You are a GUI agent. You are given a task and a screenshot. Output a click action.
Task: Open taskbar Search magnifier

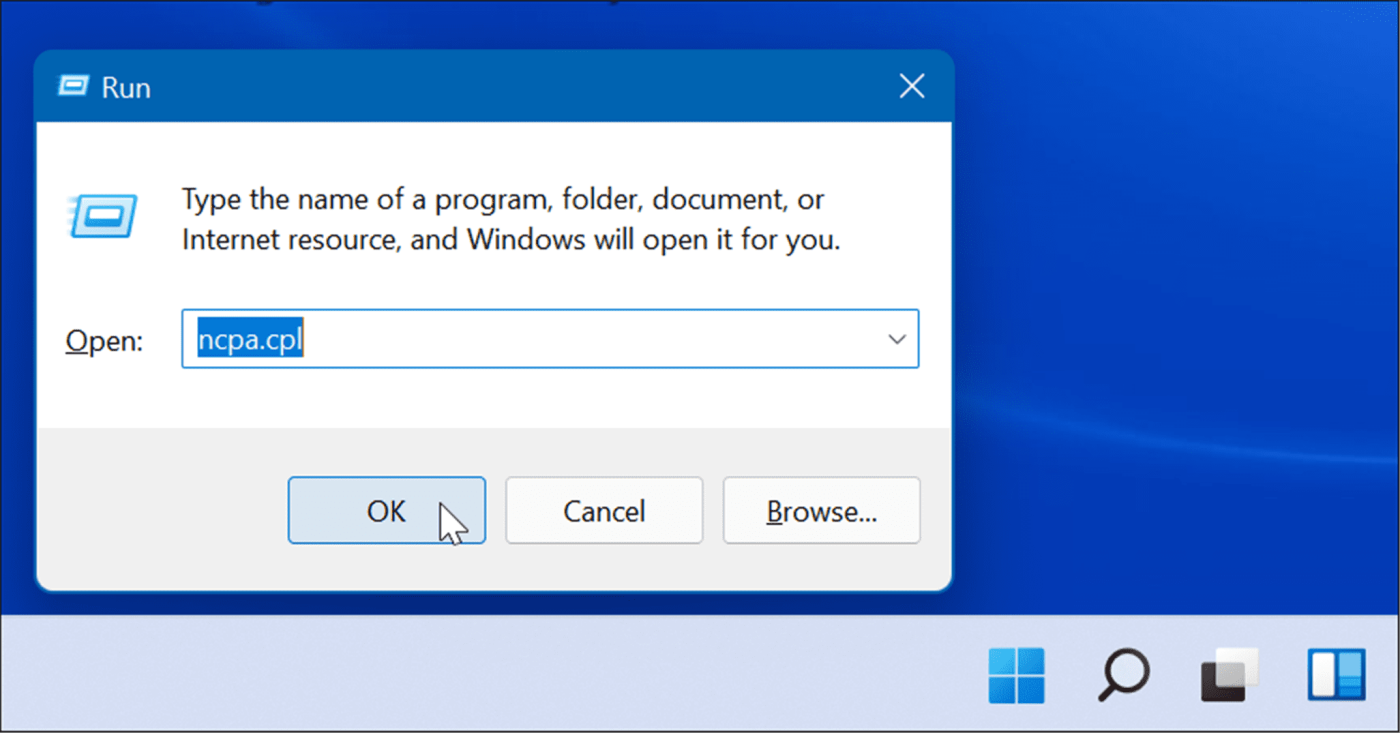(x=1123, y=676)
